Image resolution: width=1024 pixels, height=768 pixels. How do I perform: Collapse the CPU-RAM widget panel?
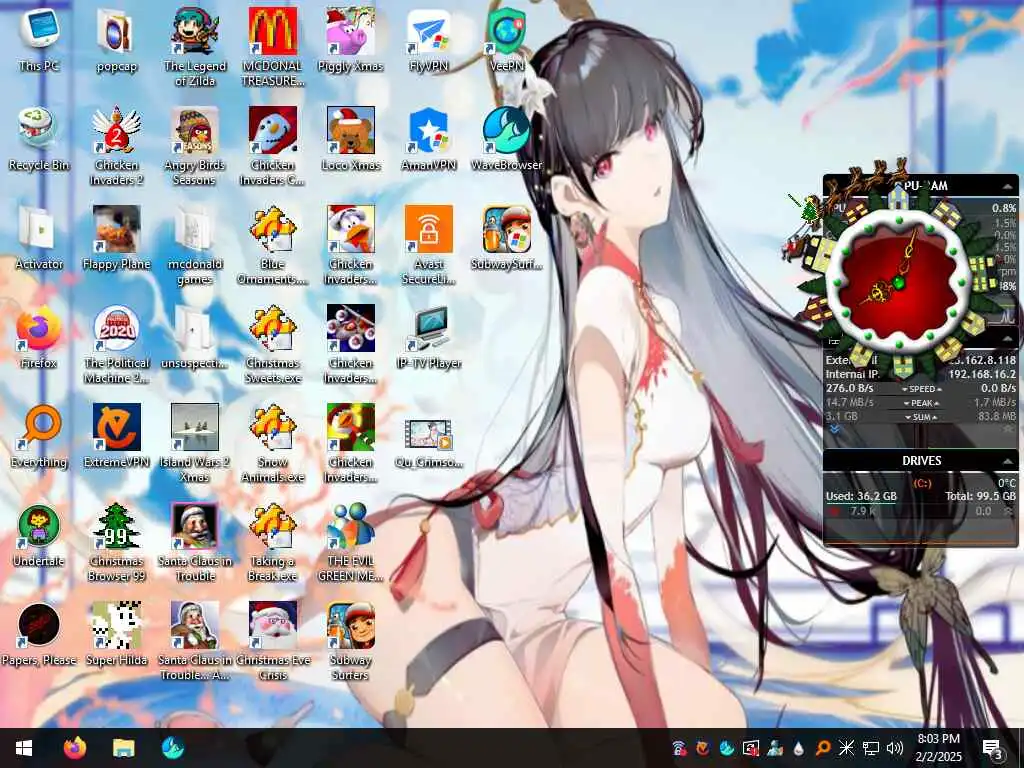pos(1008,187)
